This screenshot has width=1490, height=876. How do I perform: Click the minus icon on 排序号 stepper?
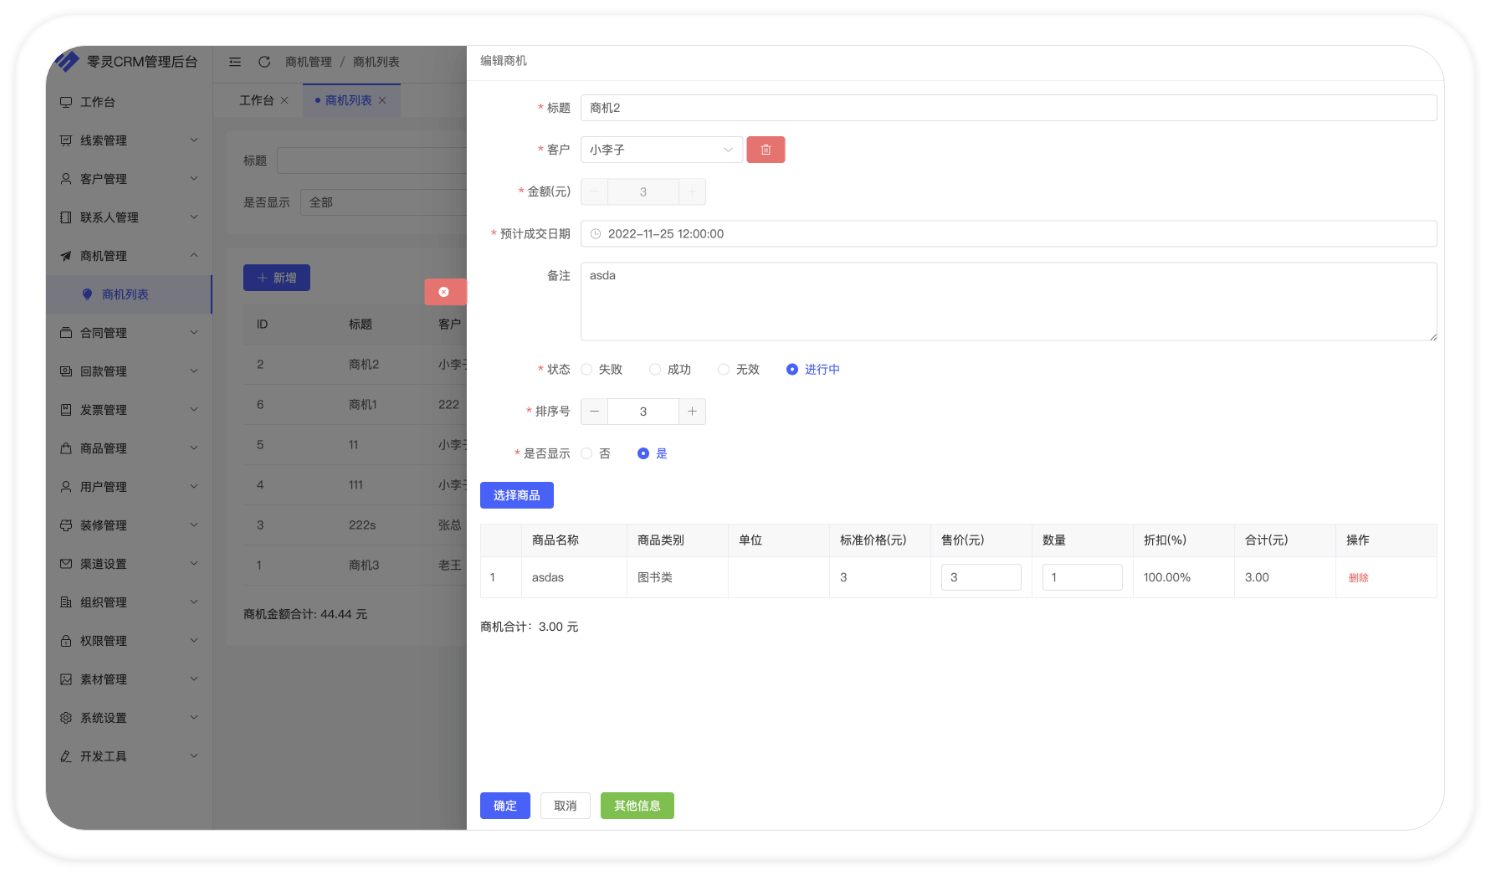pyautogui.click(x=594, y=412)
